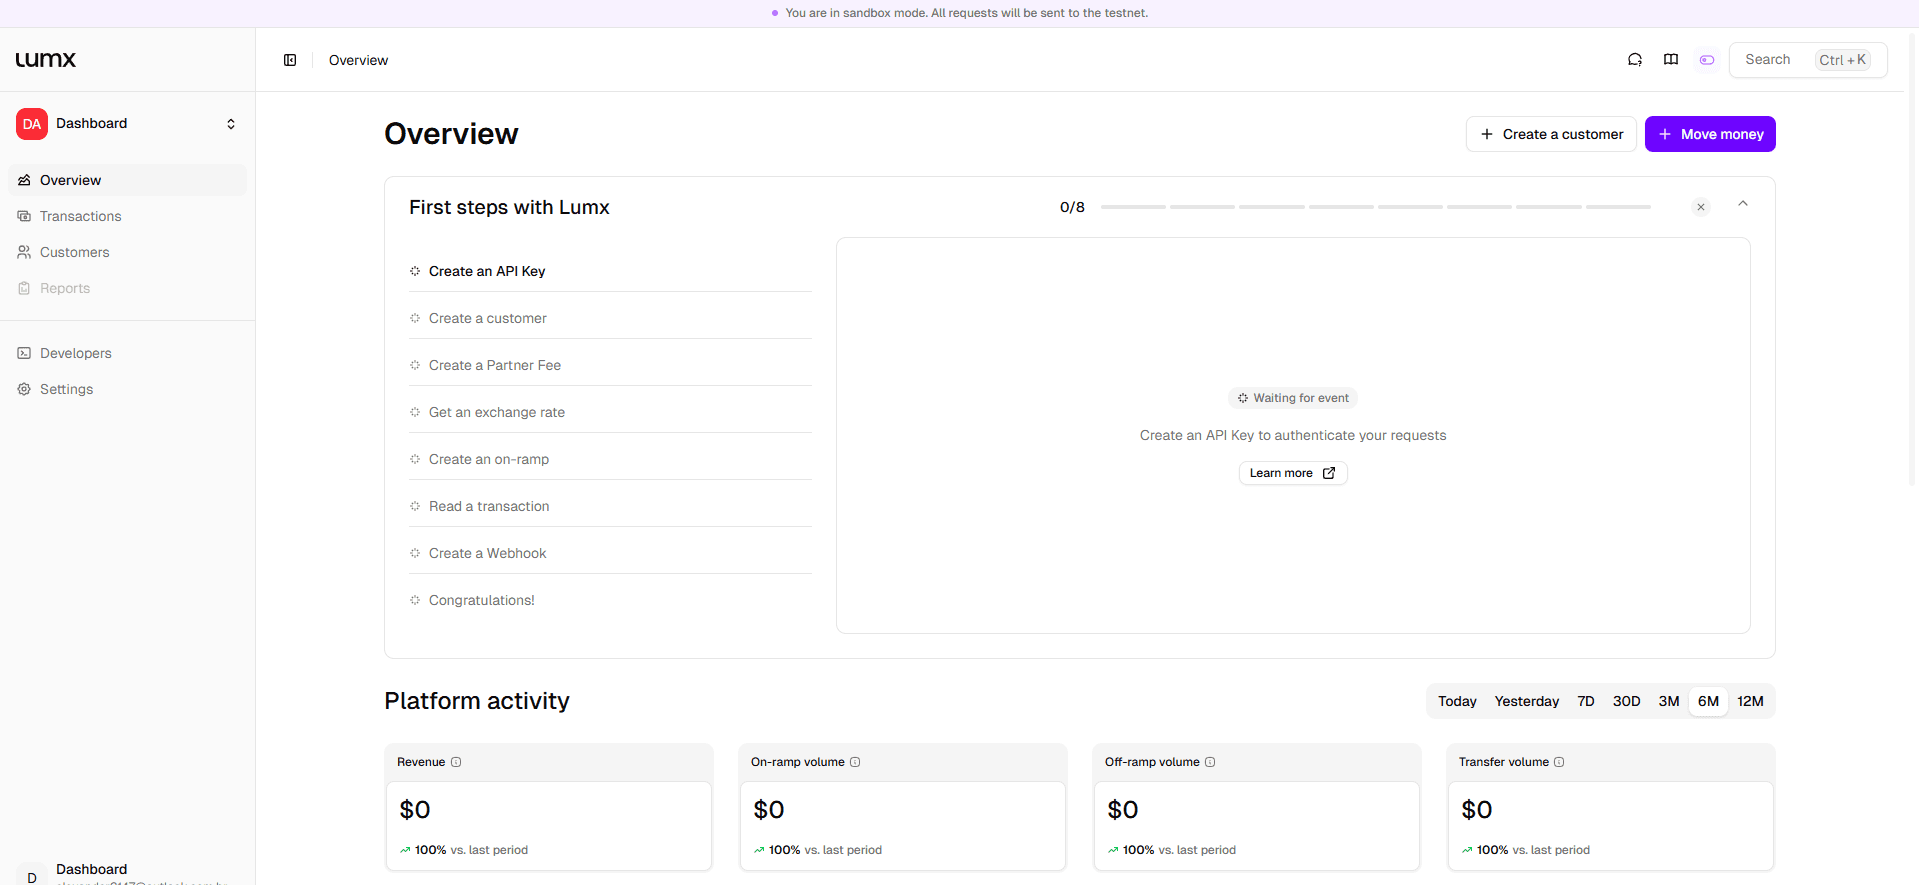Dismiss the First steps with Lumx card
Viewport: 1919px width, 885px height.
[1701, 207]
